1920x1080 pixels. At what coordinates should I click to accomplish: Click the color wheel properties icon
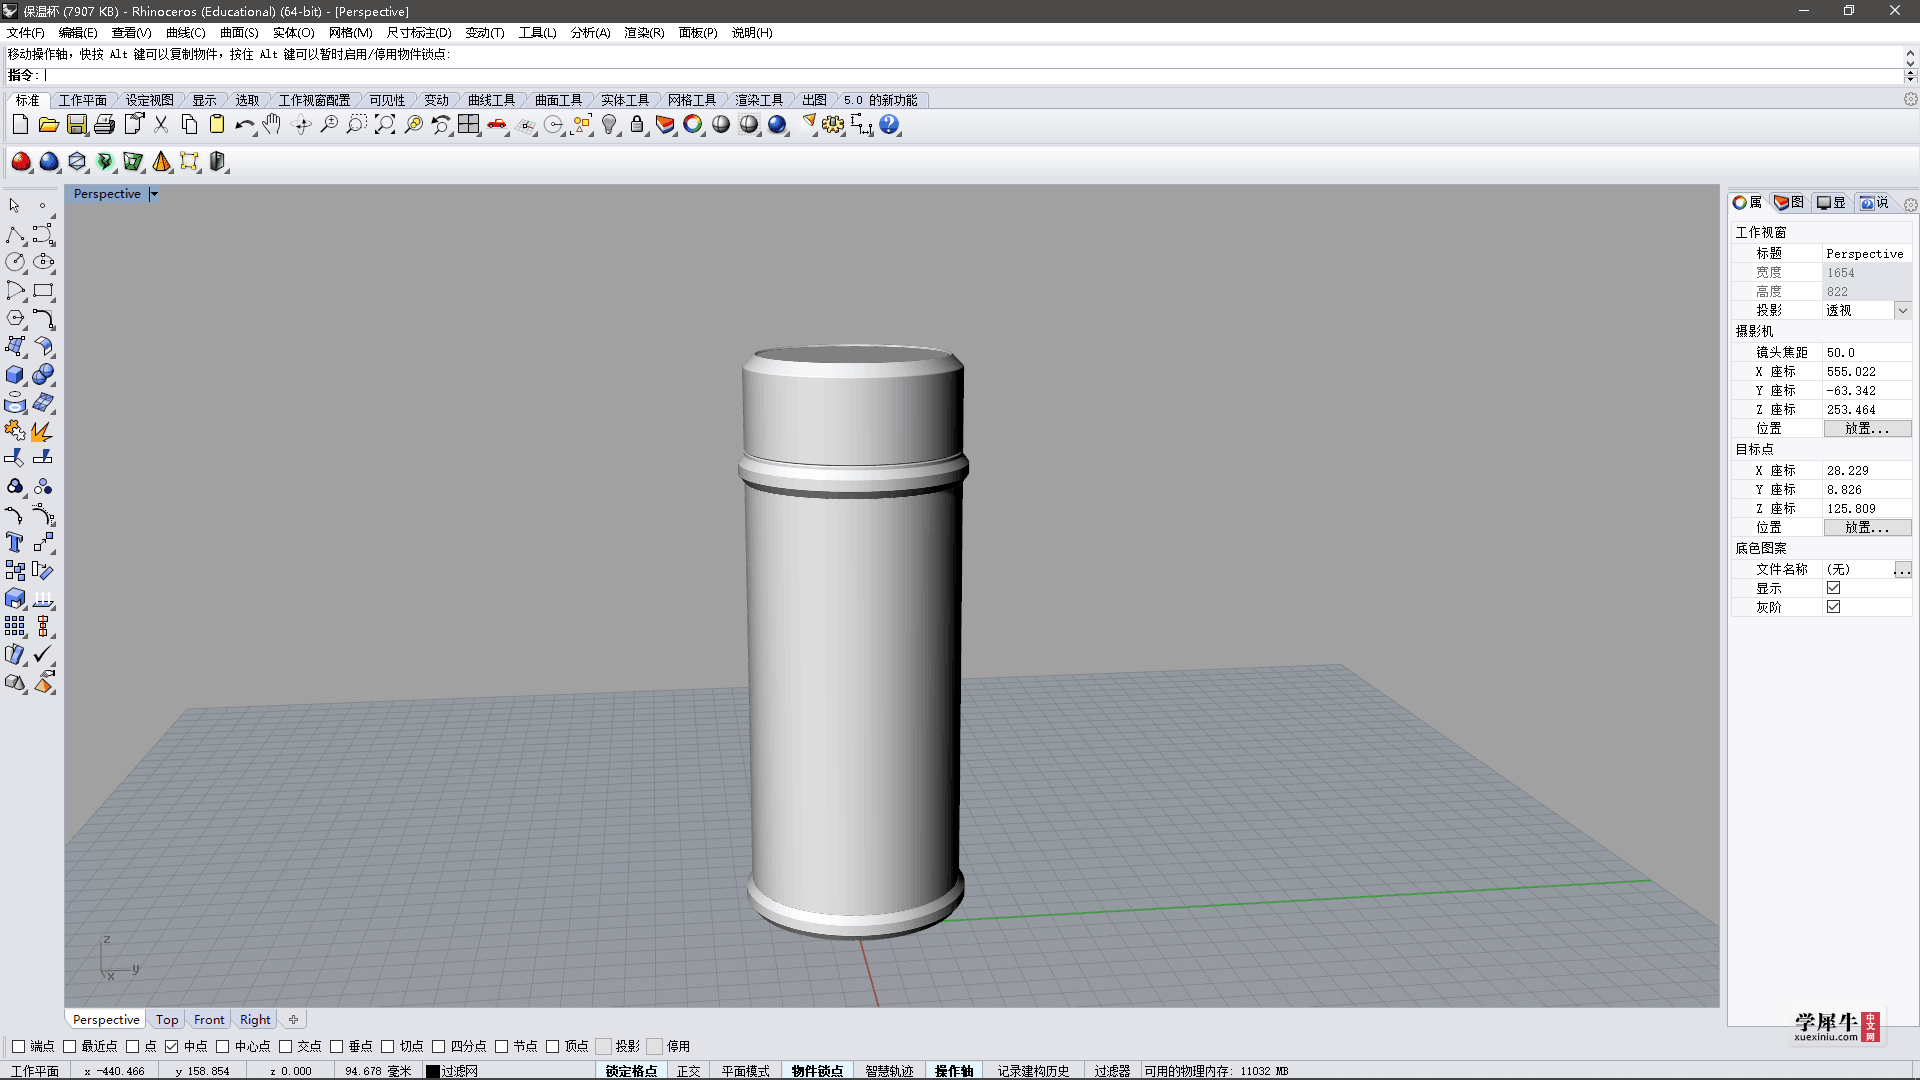(693, 125)
